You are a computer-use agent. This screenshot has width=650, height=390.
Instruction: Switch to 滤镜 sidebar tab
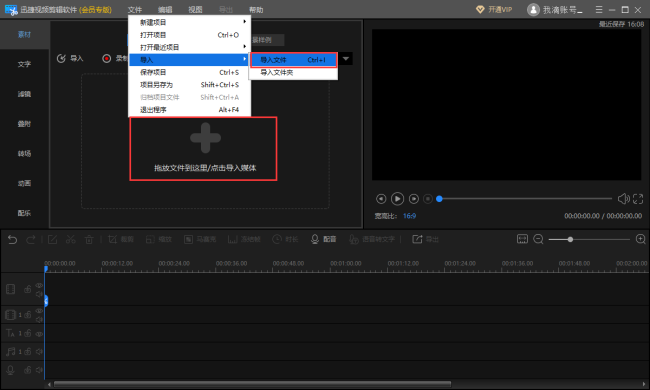[24, 94]
